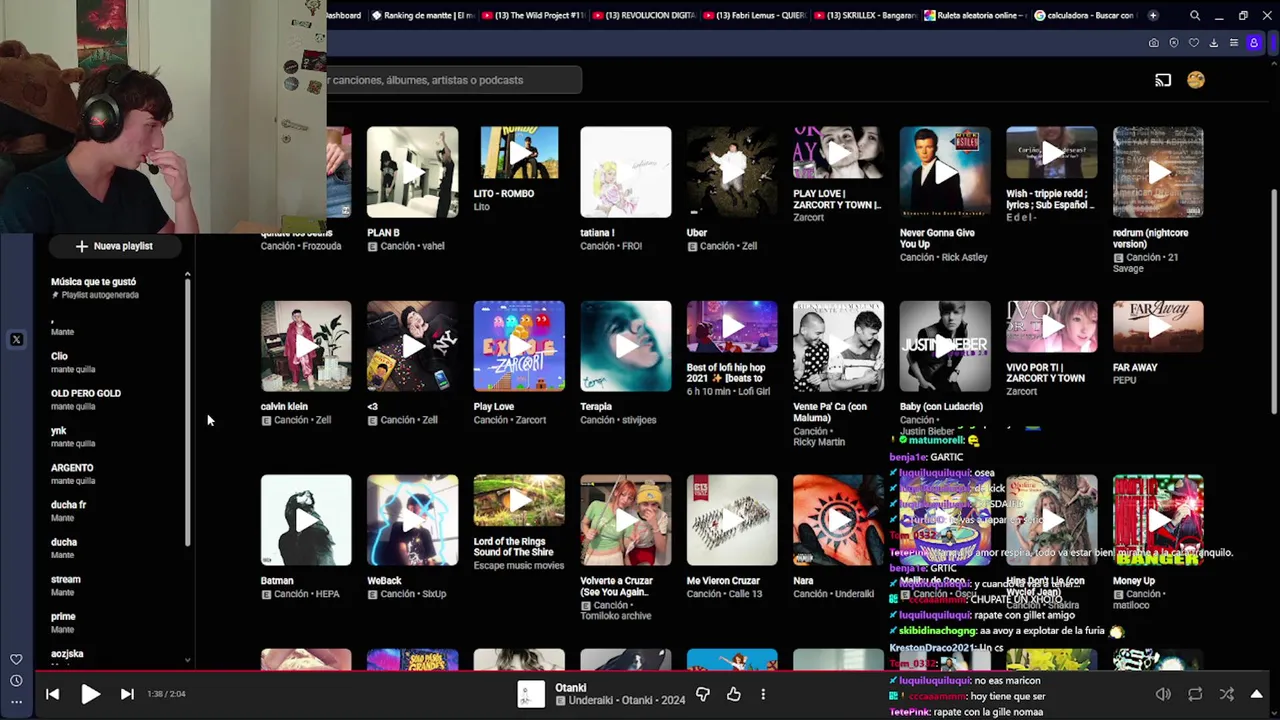Viewport: 1280px width, 720px height.
Task: Play the Batman song overlay button
Action: pyautogui.click(x=306, y=520)
